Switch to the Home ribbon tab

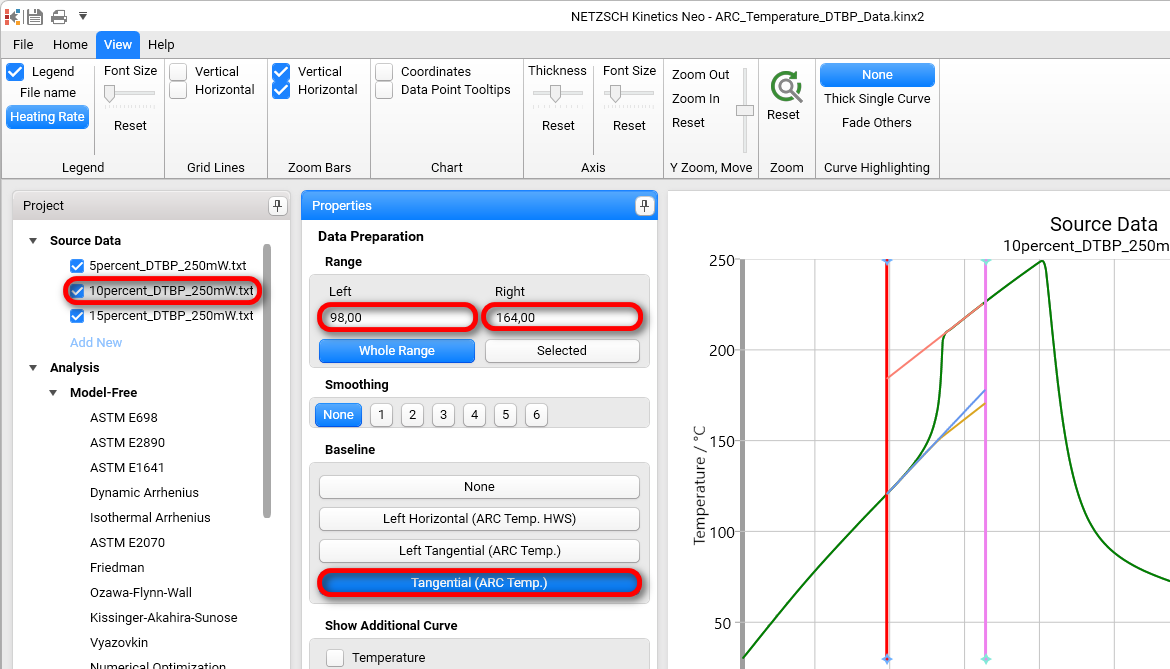(x=70, y=44)
